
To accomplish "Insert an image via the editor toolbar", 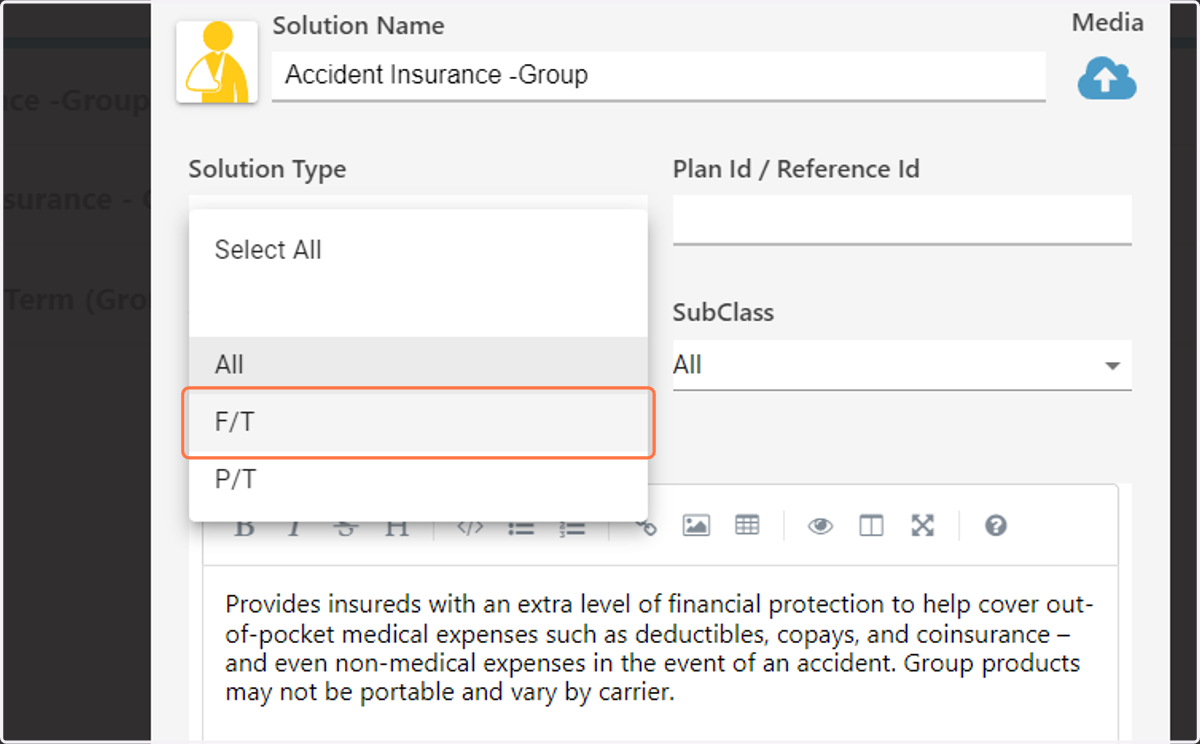I will (696, 525).
